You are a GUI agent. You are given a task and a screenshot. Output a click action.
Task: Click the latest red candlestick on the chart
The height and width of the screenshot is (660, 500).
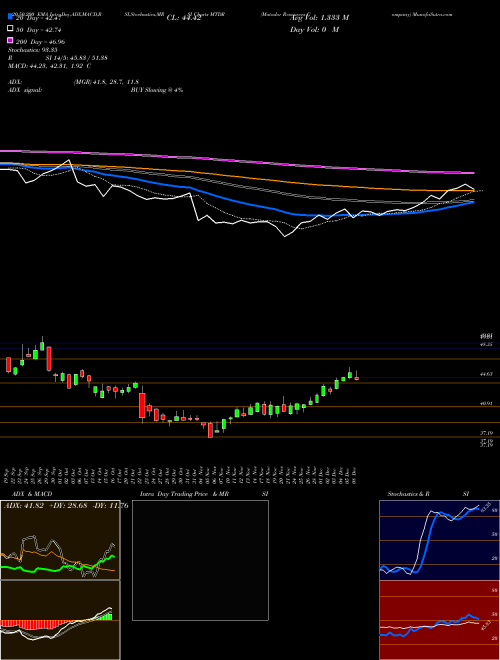356,378
